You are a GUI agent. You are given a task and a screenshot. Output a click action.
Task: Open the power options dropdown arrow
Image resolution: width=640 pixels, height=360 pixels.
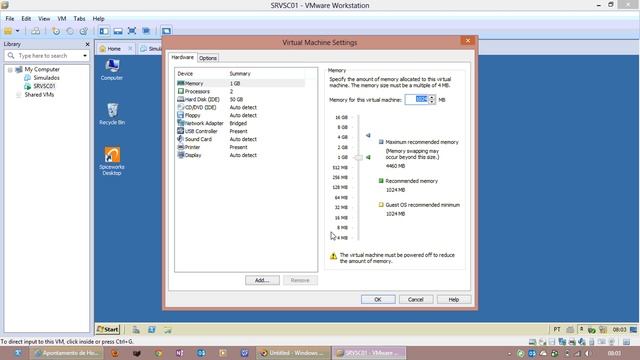click(18, 31)
